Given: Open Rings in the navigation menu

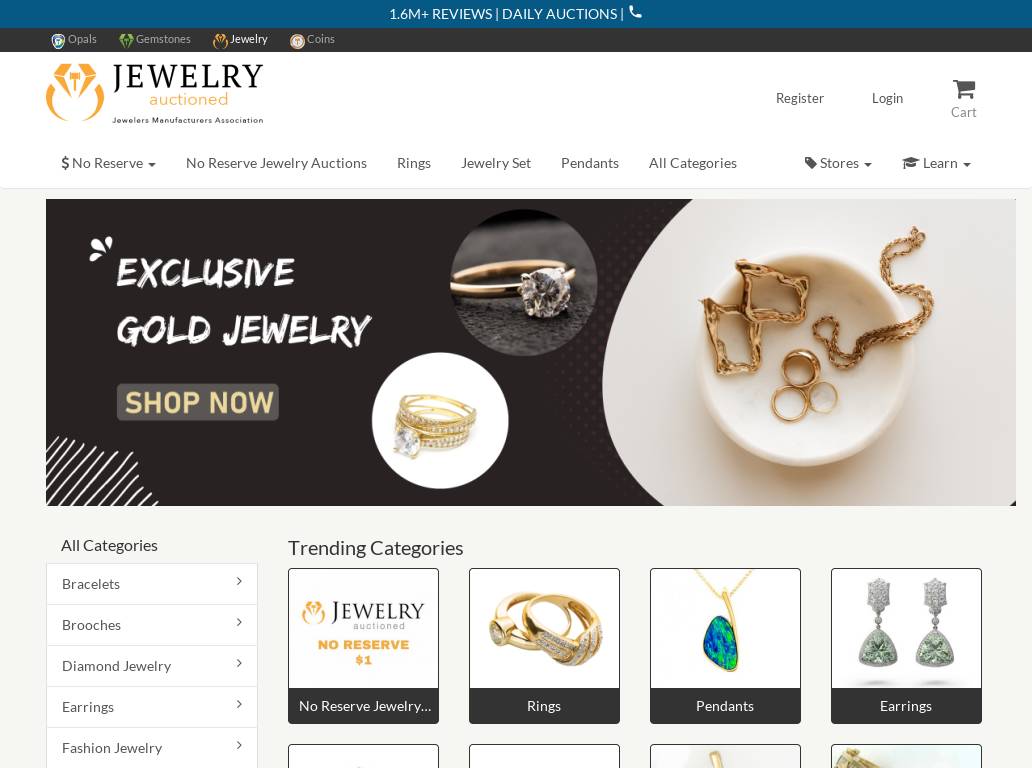Looking at the screenshot, I should 414,163.
